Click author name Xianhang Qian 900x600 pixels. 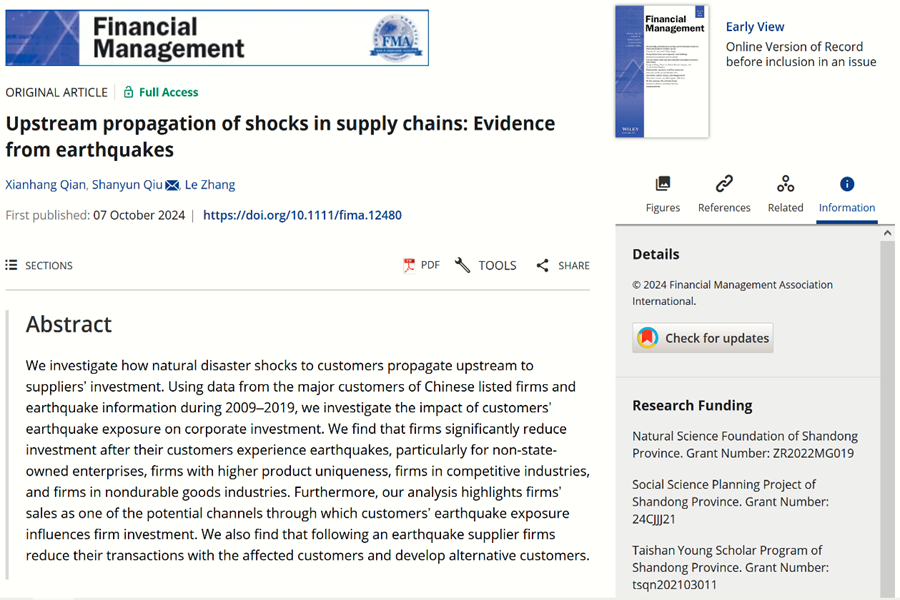(45, 185)
